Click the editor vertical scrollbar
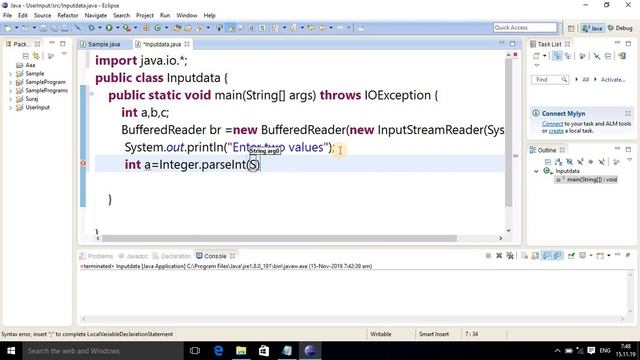Screen dimensions: 640x360 508,133
